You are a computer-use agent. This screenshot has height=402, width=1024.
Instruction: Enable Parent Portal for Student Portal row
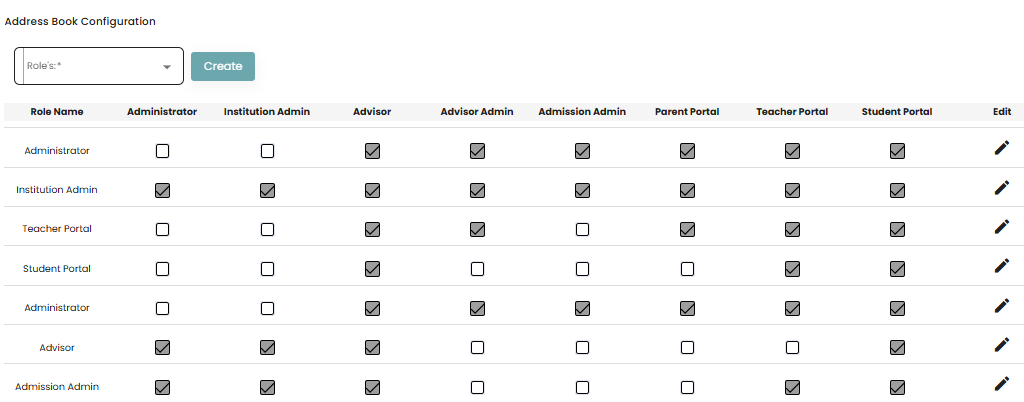(x=687, y=269)
